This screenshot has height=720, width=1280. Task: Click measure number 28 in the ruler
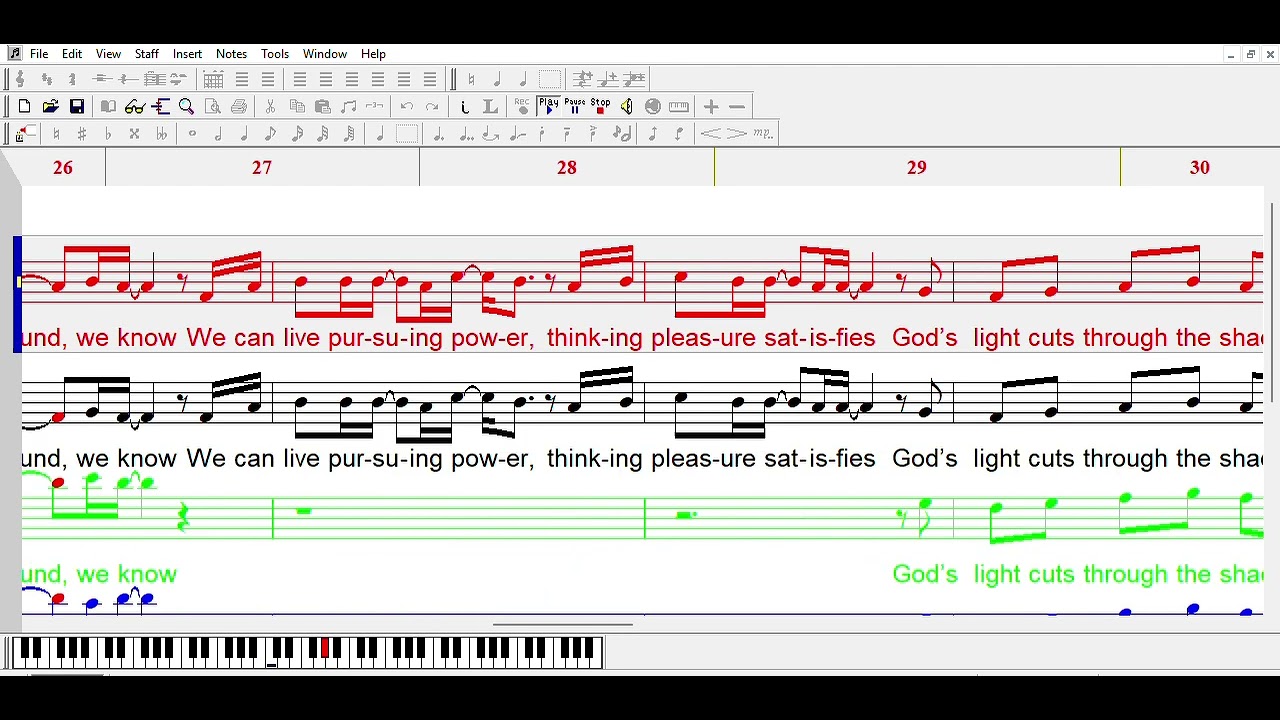pyautogui.click(x=567, y=167)
